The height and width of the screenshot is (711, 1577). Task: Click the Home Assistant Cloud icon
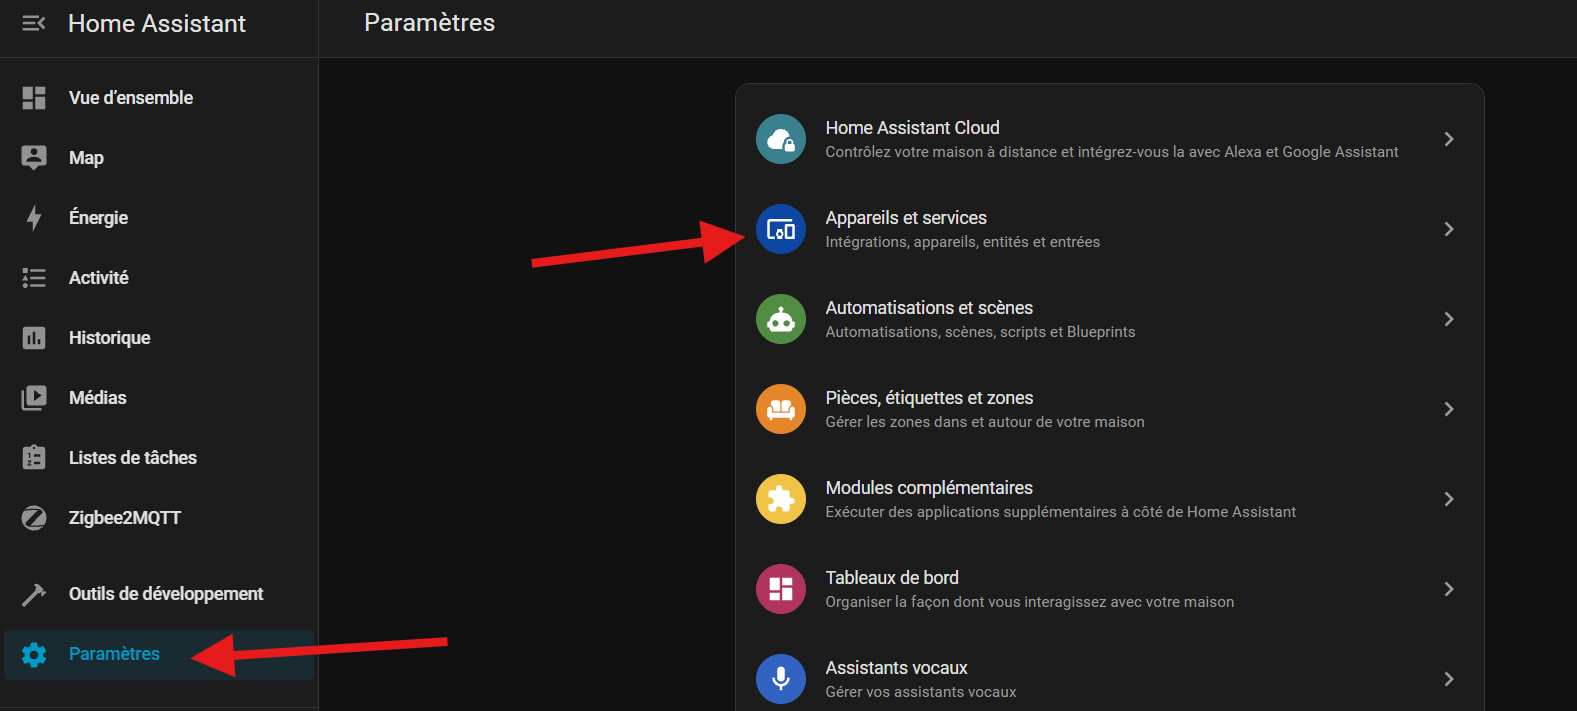tap(780, 139)
